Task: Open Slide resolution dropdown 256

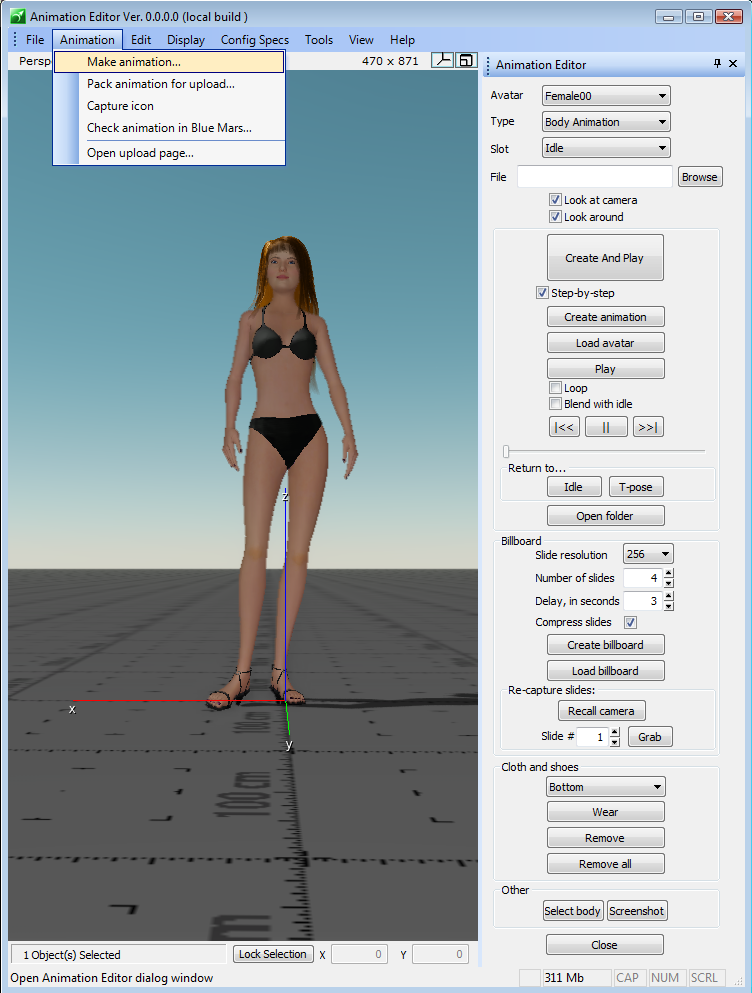Action: (648, 554)
